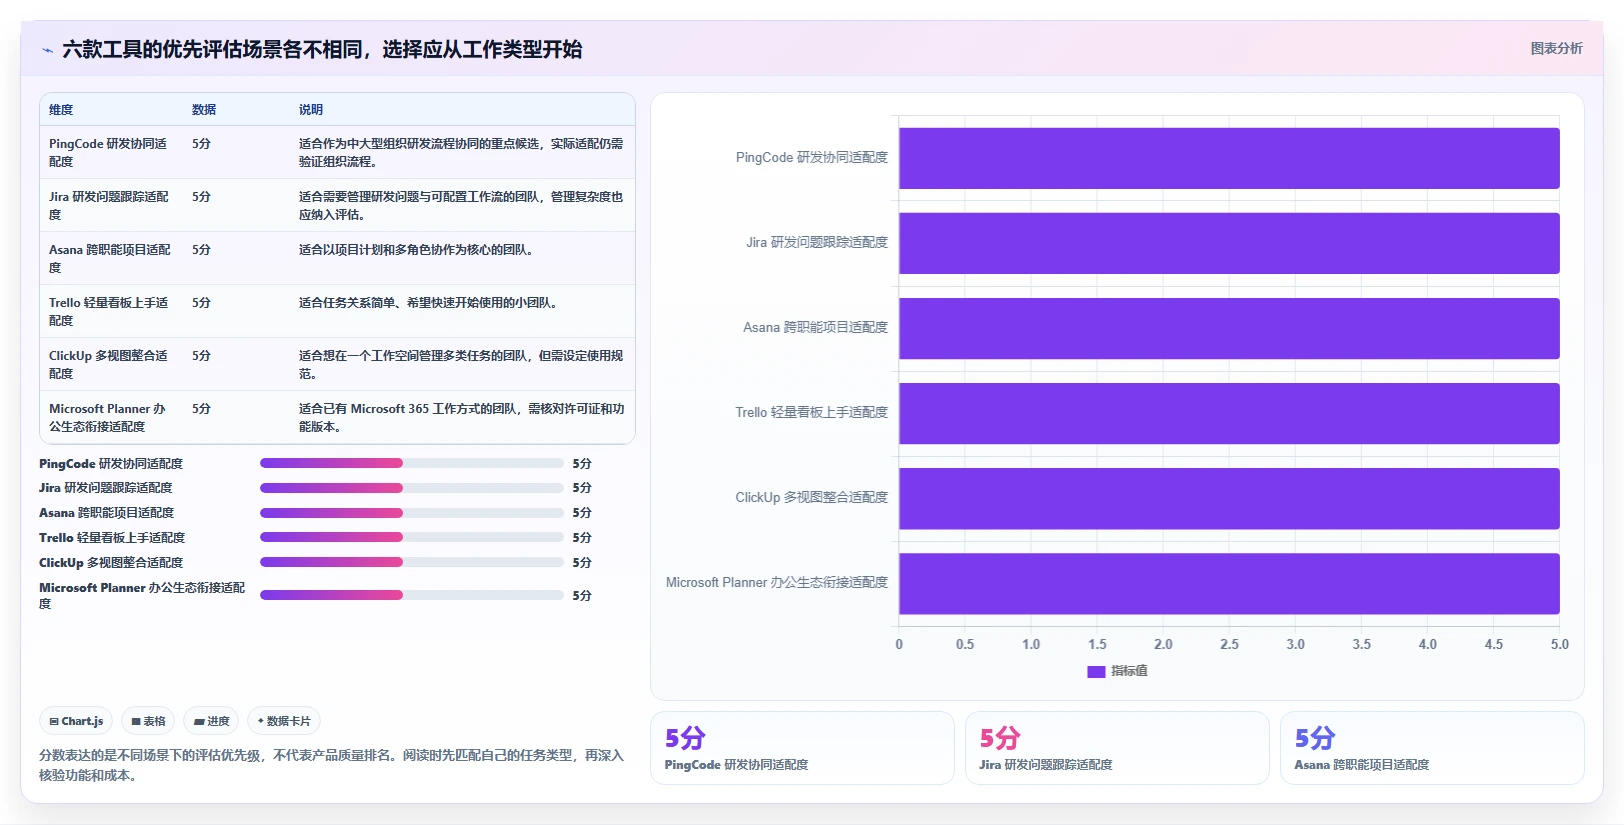Click the 5.0 tick on the chart x-axis
This screenshot has height=825, width=1624.
pyautogui.click(x=1560, y=645)
